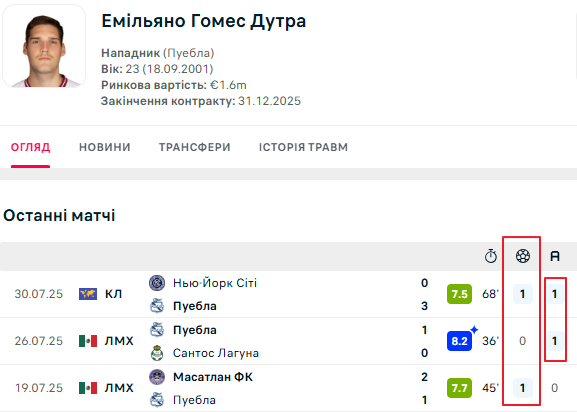Screen dimensions: 577x412
Task: Click the stopwatch minutes column icon
Action: point(491,256)
